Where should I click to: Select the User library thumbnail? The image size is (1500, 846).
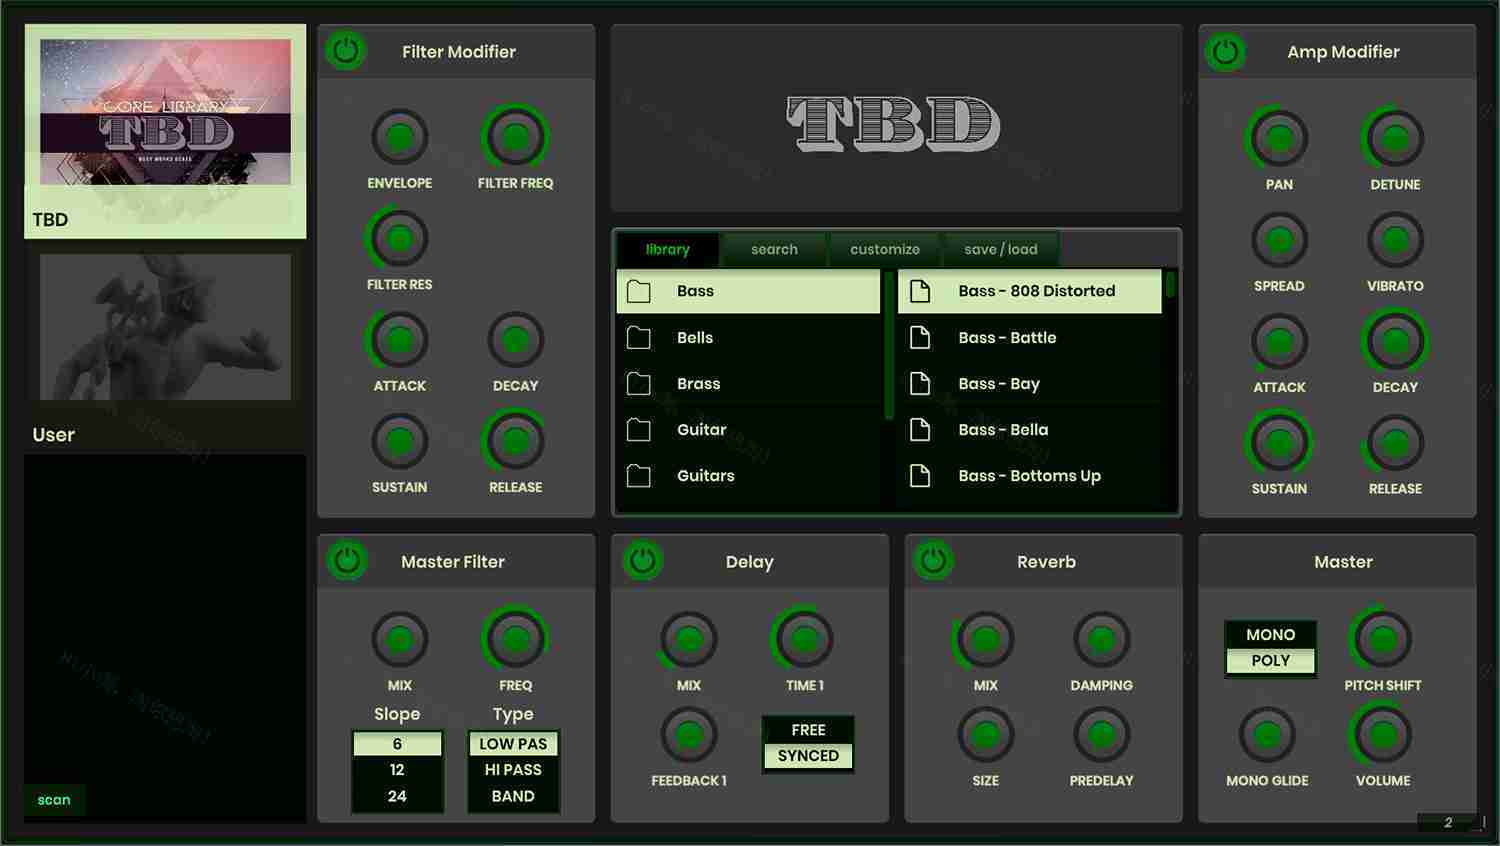click(165, 327)
